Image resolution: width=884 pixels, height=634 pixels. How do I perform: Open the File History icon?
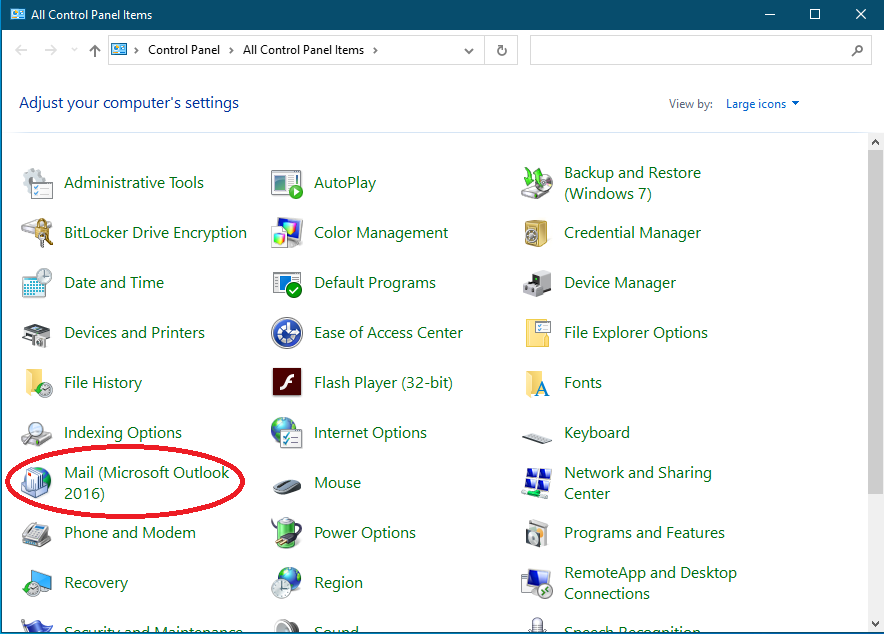pyautogui.click(x=38, y=383)
